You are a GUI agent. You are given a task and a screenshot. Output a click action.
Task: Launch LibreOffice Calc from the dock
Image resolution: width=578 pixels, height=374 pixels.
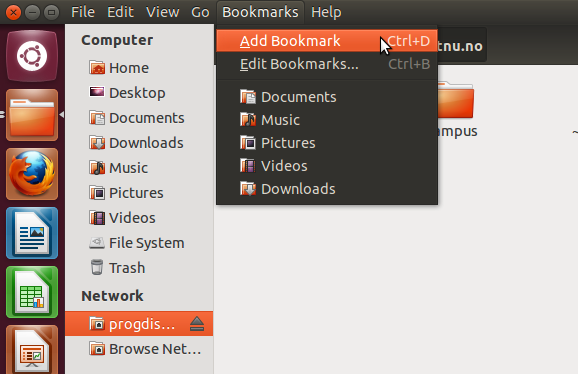[32, 292]
